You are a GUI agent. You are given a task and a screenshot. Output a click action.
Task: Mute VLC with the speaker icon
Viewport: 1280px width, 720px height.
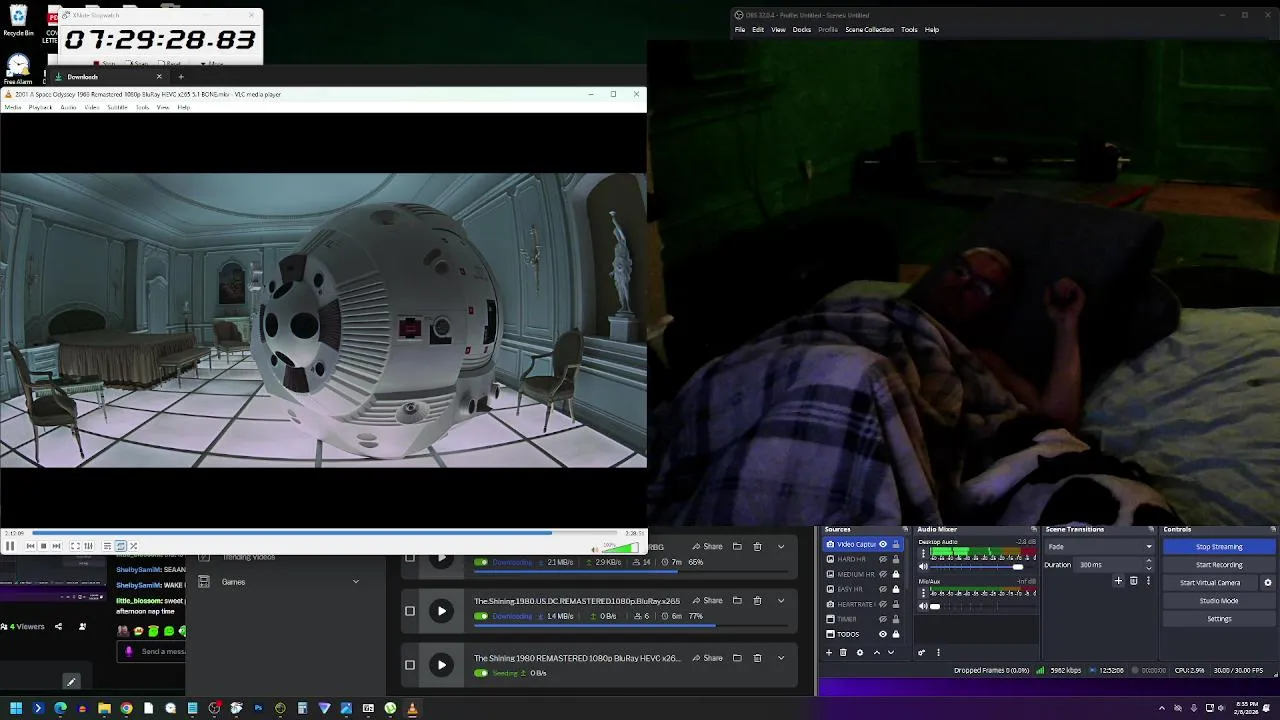595,548
